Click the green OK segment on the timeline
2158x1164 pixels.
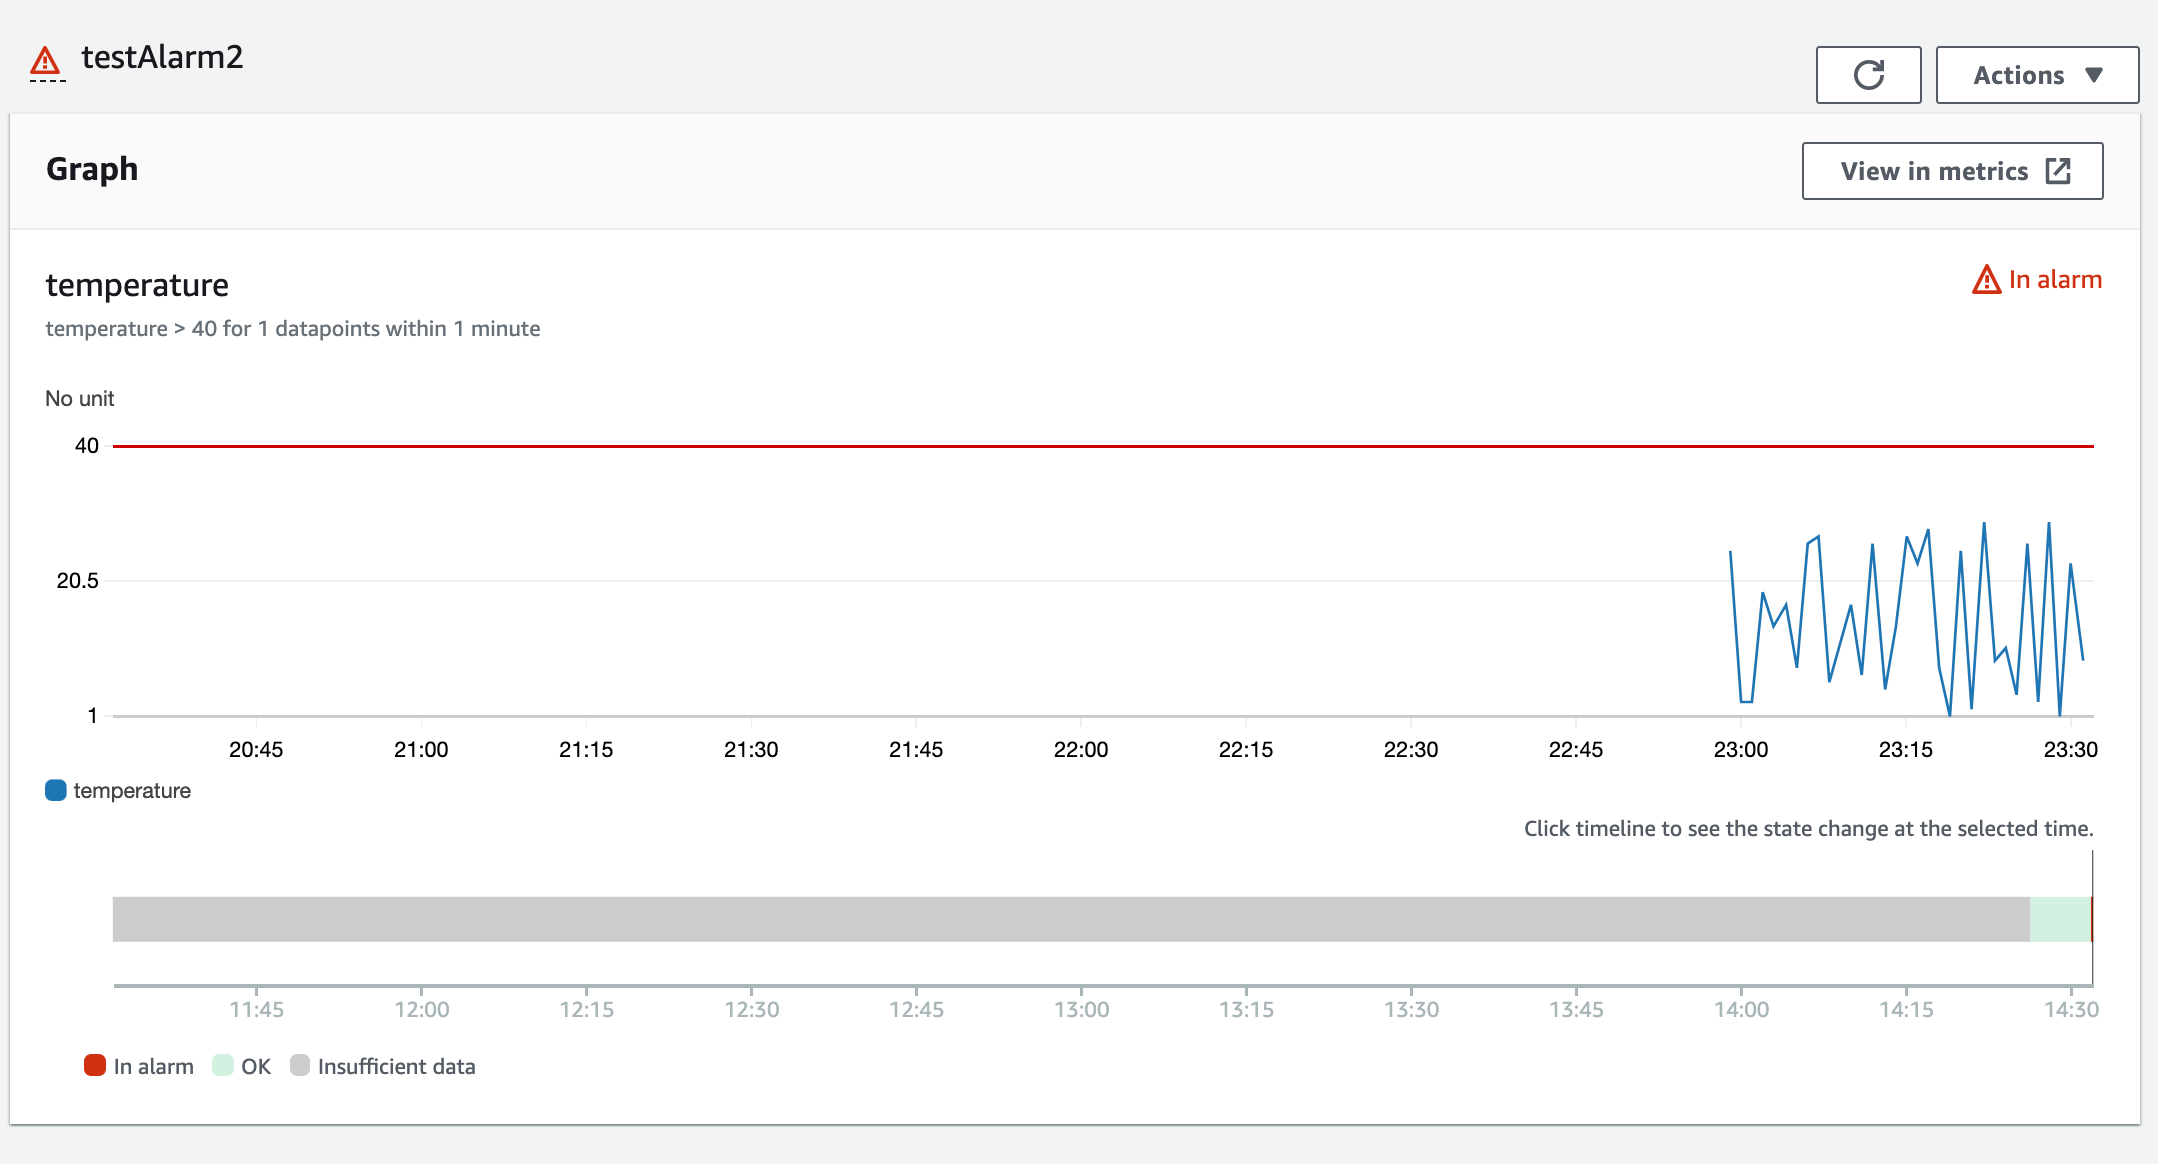pos(2060,919)
